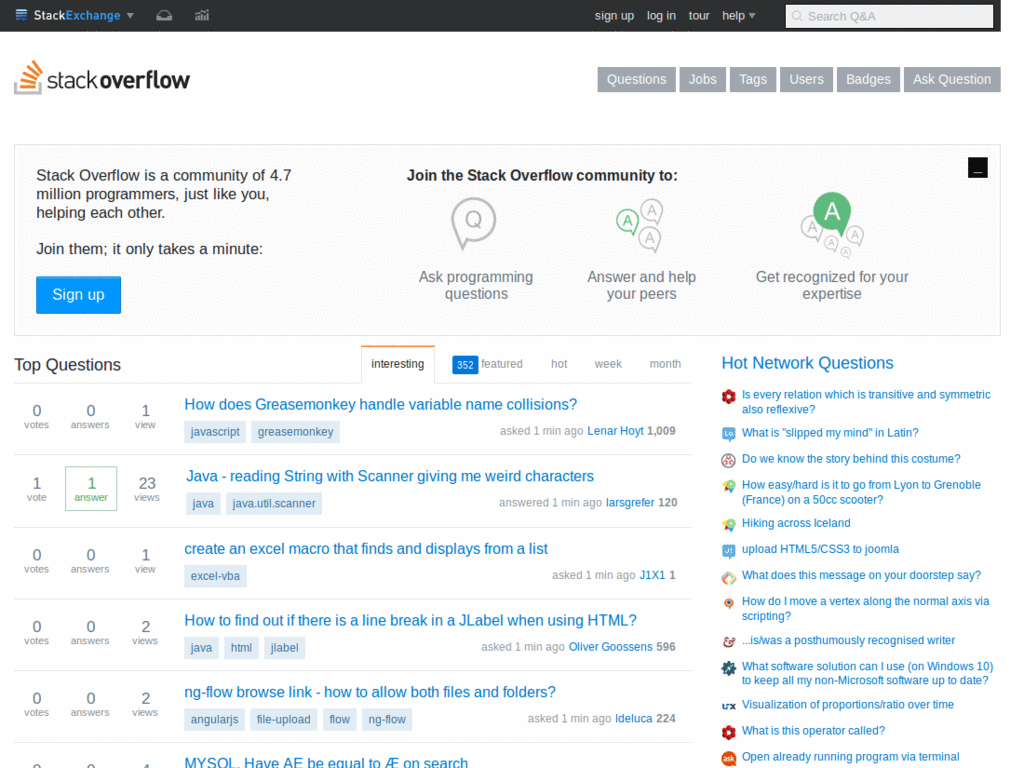Open the ng-flow browse link question
The width and height of the screenshot is (1024, 768).
click(x=370, y=692)
